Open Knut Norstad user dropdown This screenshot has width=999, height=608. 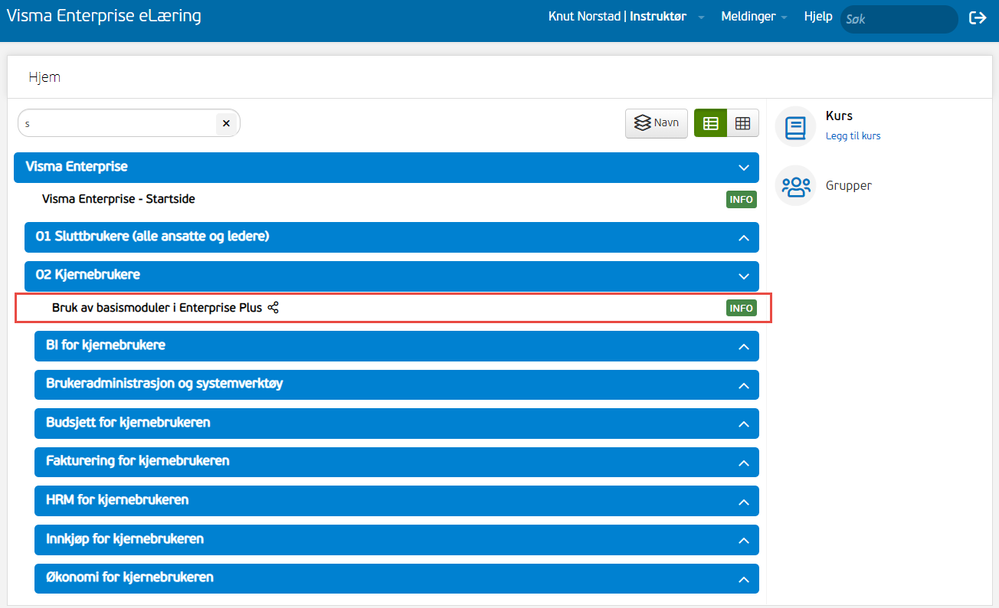pos(626,17)
